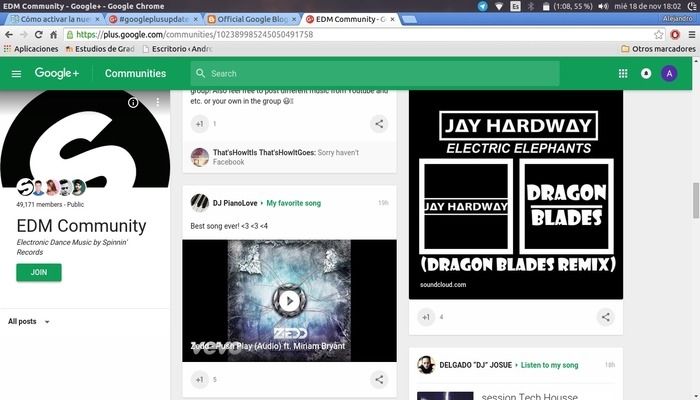Plus-one the DJ PianoLove post
This screenshot has height=400, width=700.
[x=200, y=380]
